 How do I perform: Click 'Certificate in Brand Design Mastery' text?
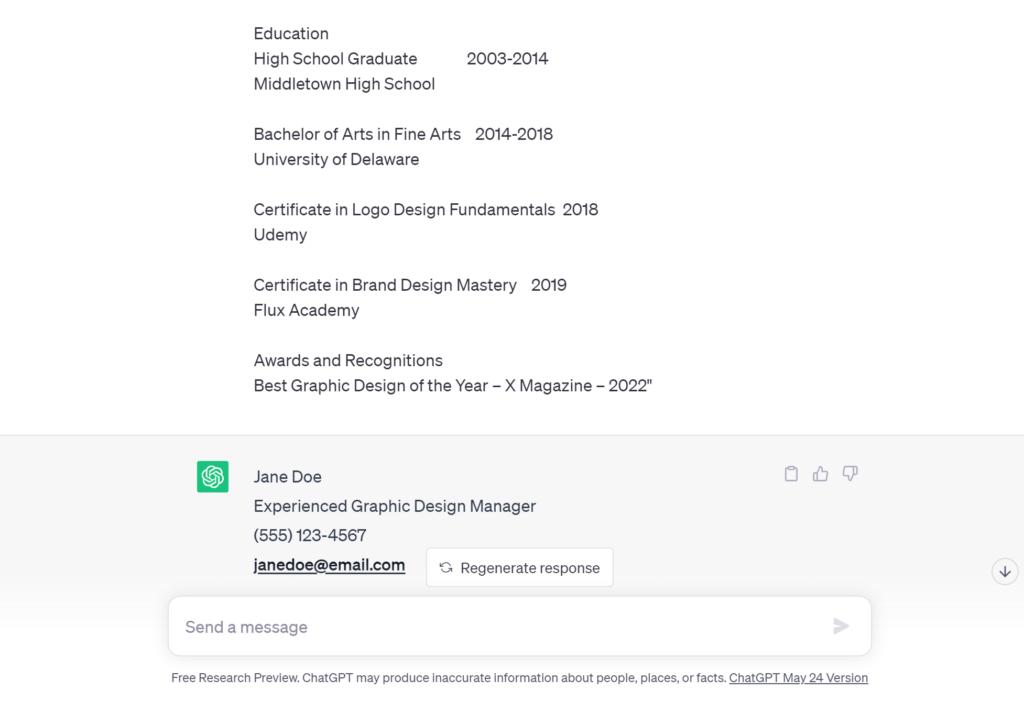click(x=385, y=285)
